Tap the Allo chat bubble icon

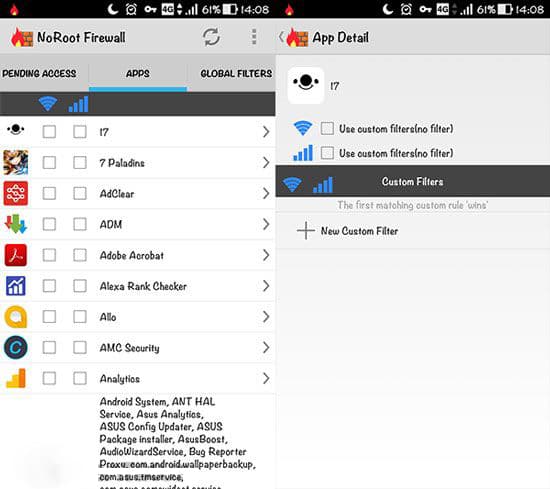pyautogui.click(x=16, y=317)
